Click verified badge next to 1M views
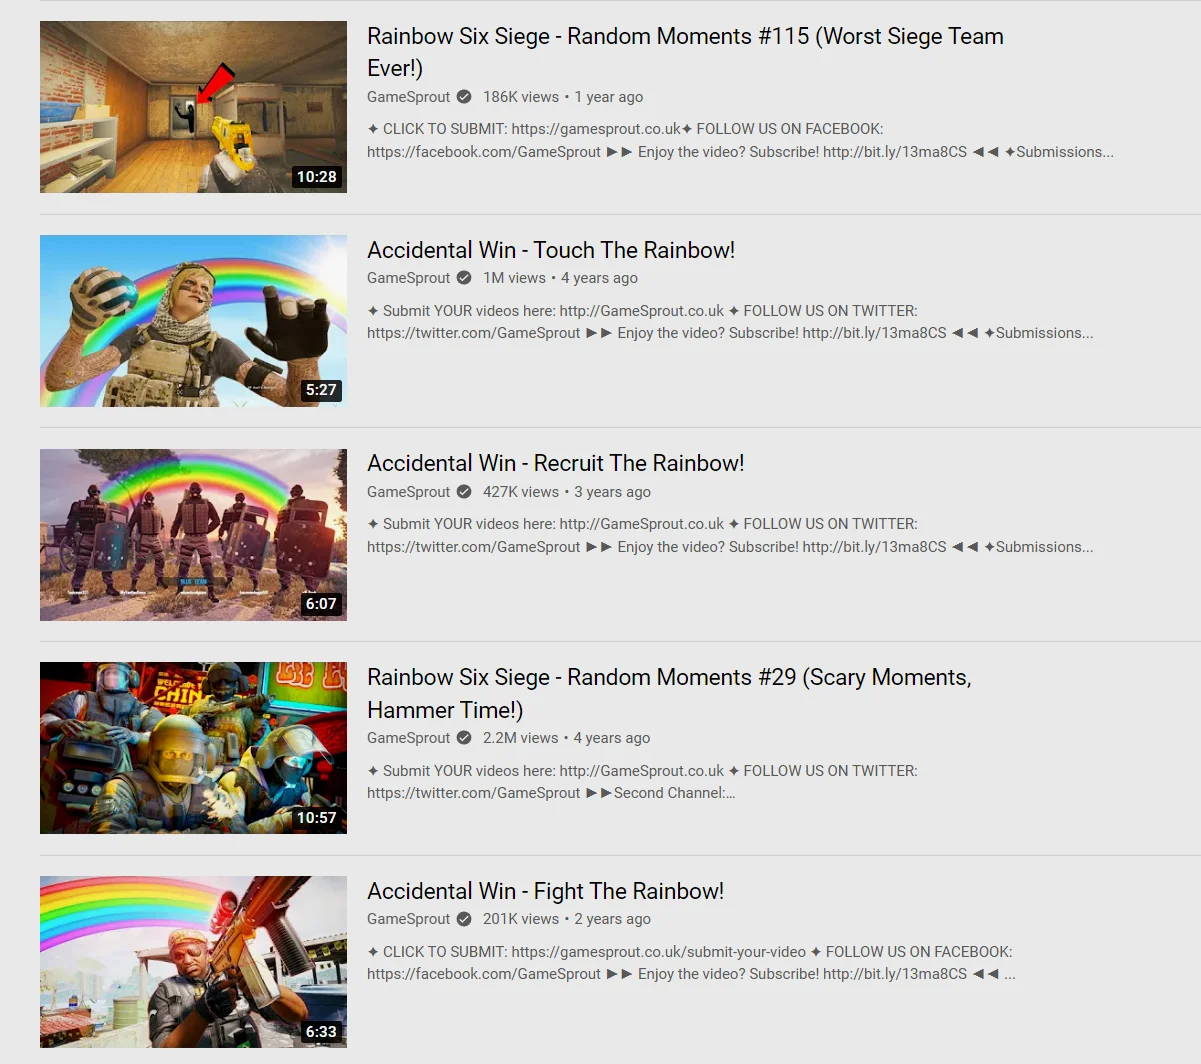1201x1064 pixels. click(464, 278)
